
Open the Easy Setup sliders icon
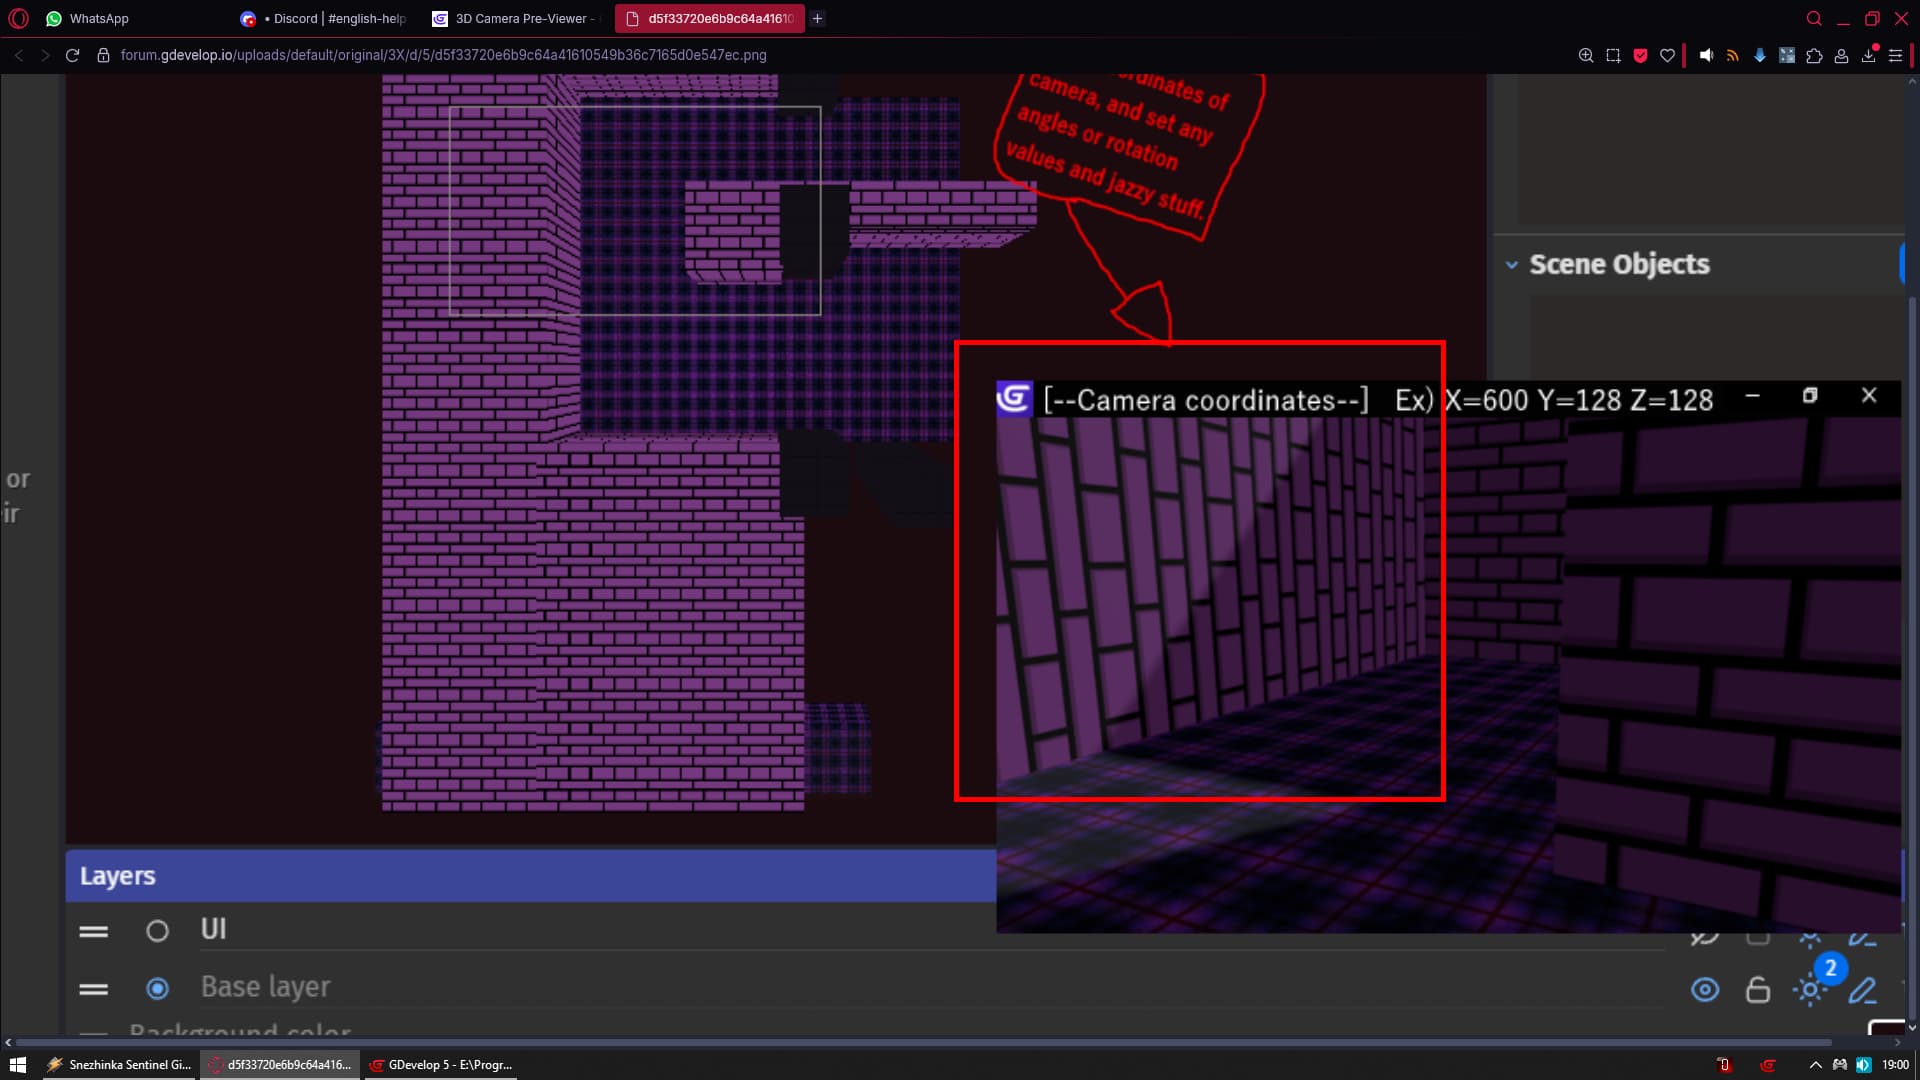[x=1895, y=56]
